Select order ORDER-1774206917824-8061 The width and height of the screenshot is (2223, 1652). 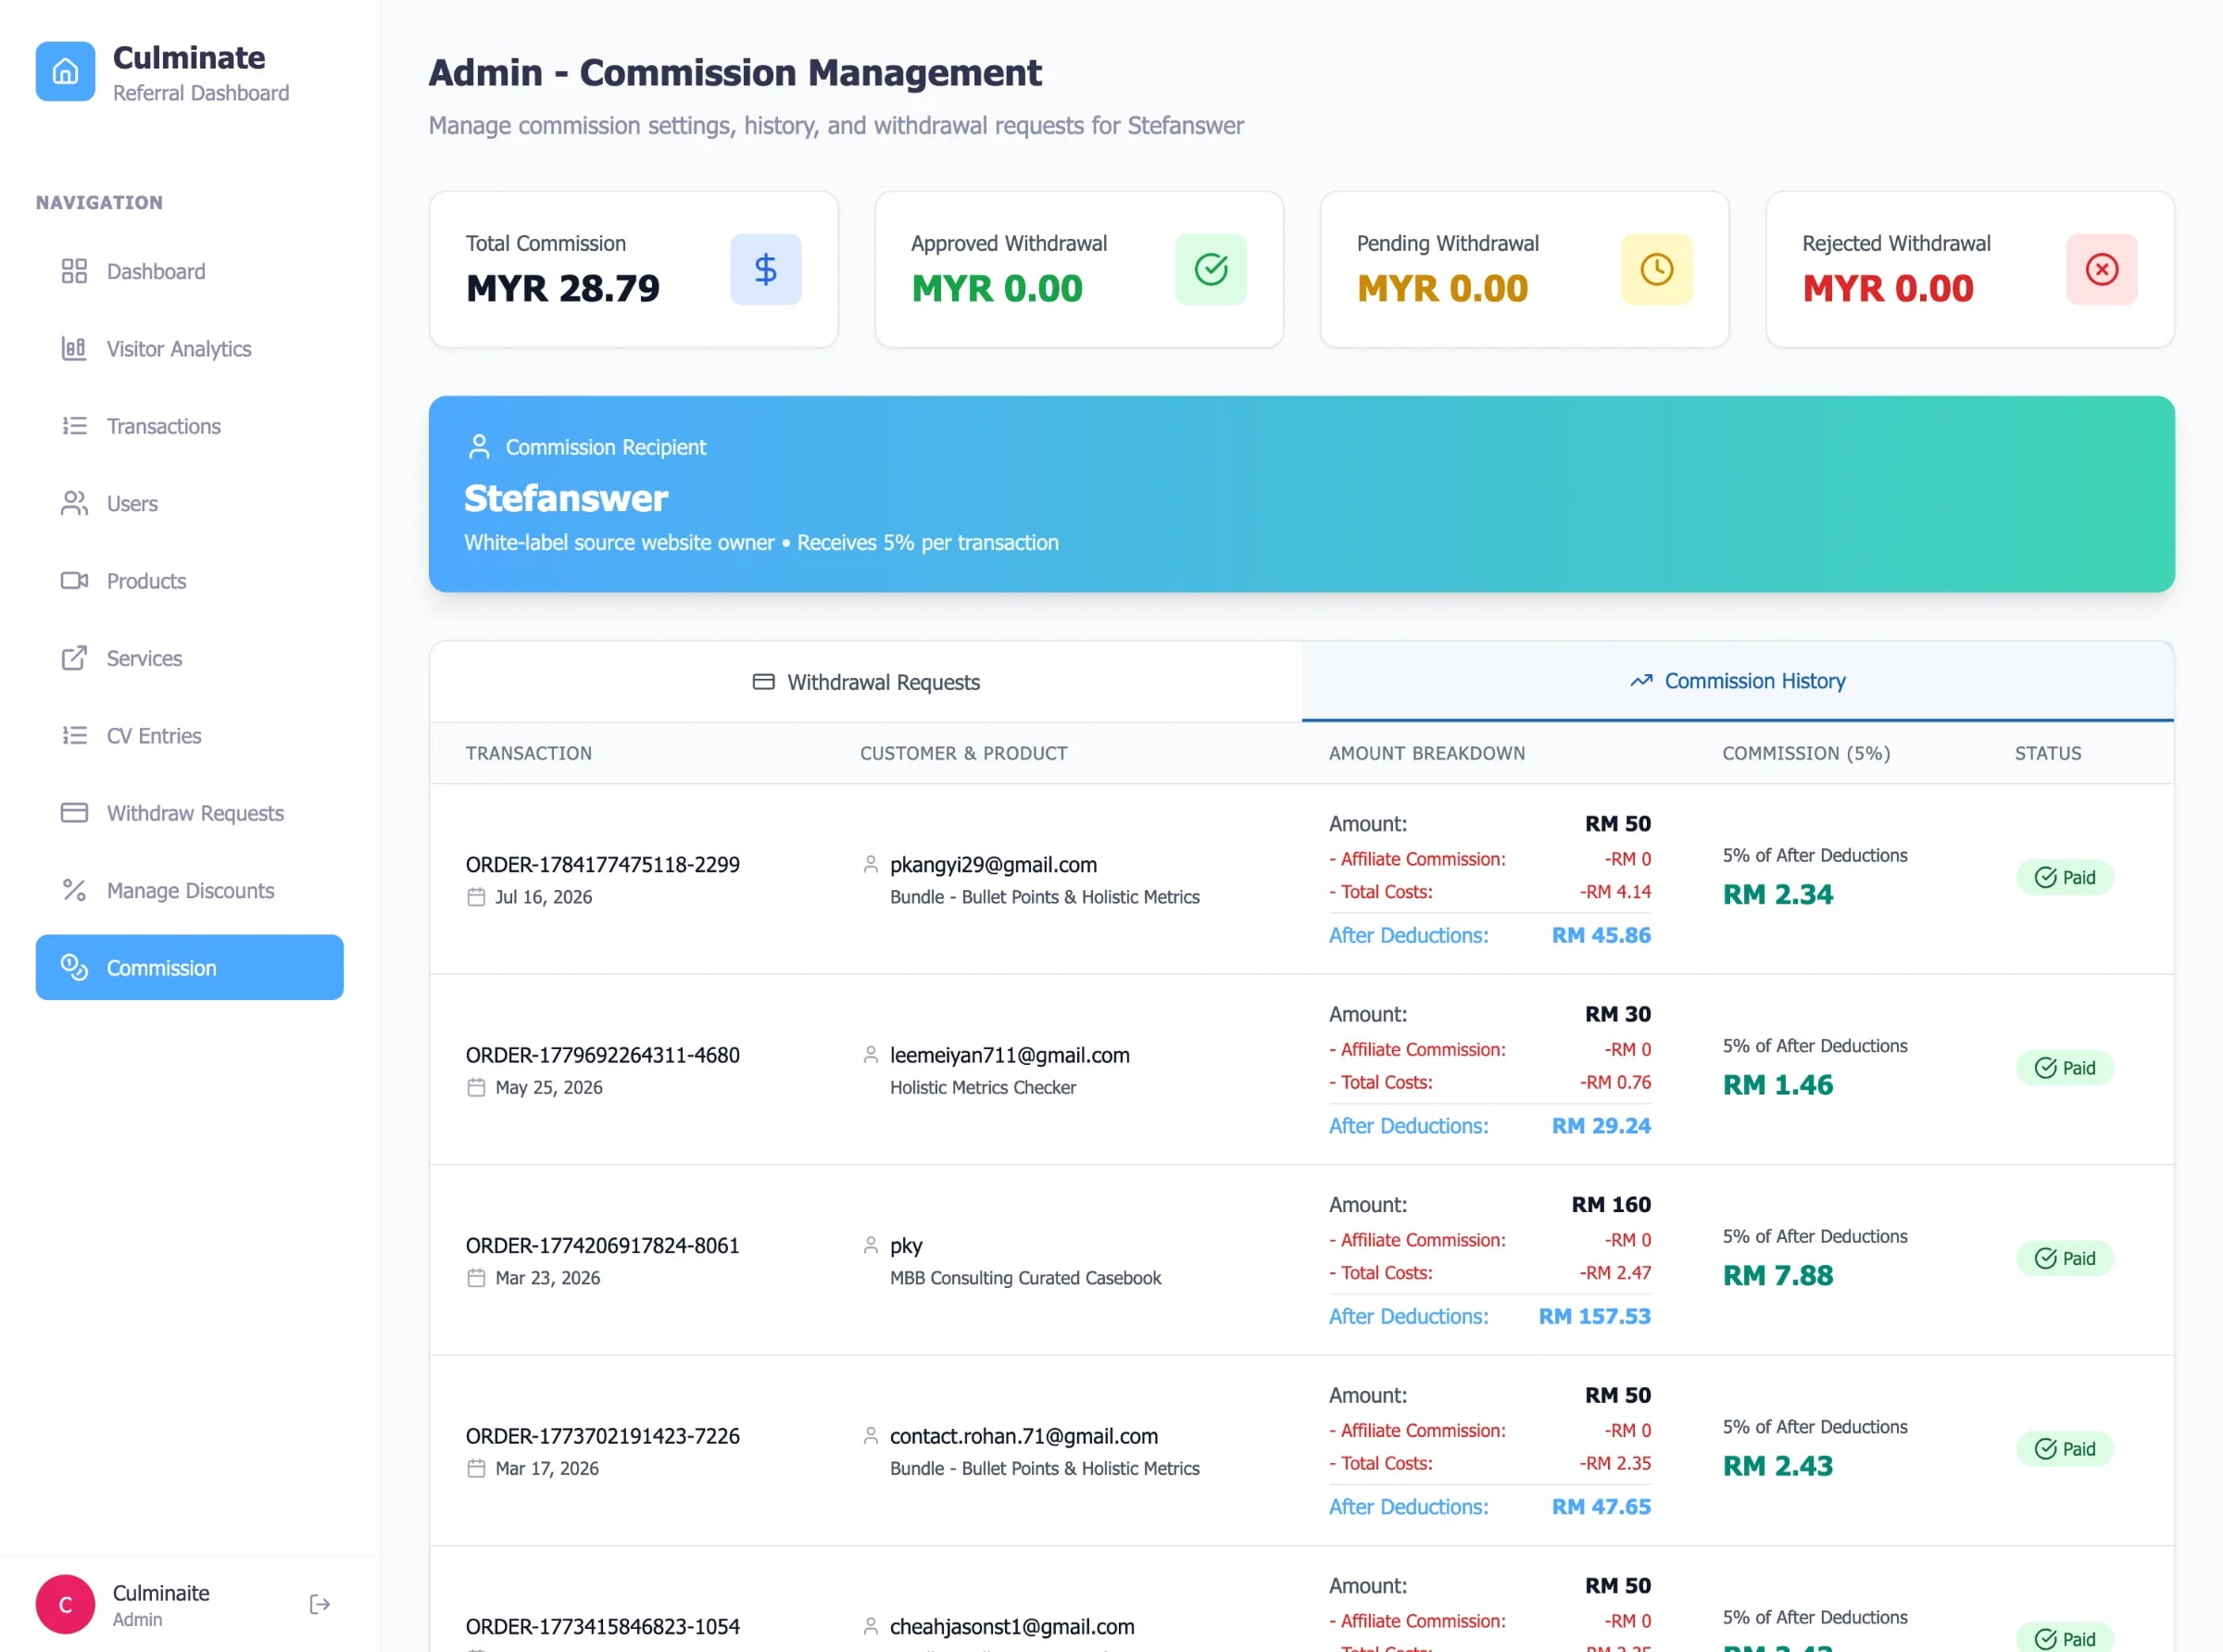coord(603,1245)
